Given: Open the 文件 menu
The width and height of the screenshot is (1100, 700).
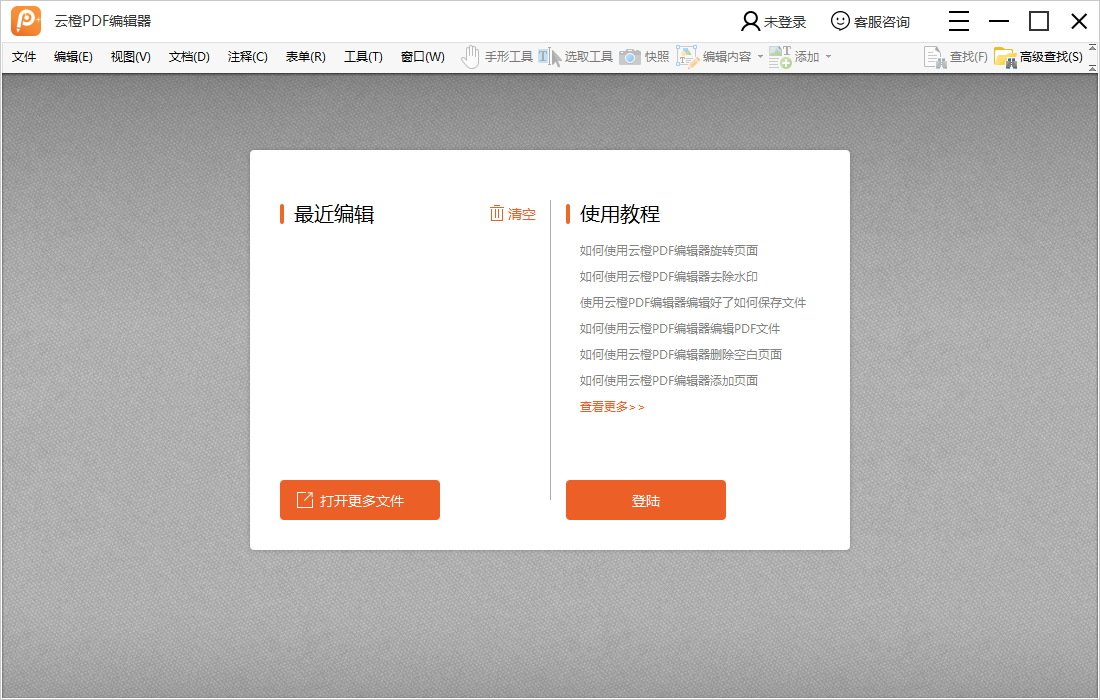Looking at the screenshot, I should (24, 57).
